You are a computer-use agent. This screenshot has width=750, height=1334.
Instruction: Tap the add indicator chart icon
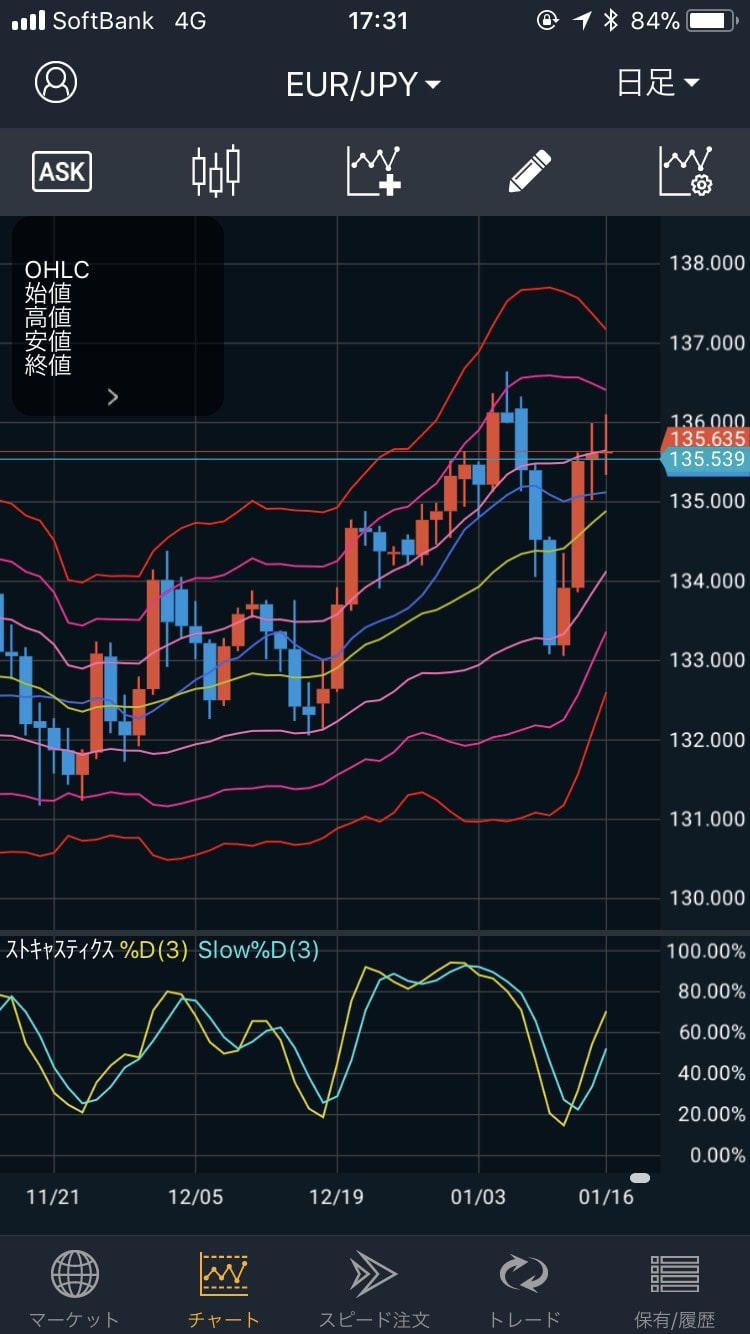point(374,171)
